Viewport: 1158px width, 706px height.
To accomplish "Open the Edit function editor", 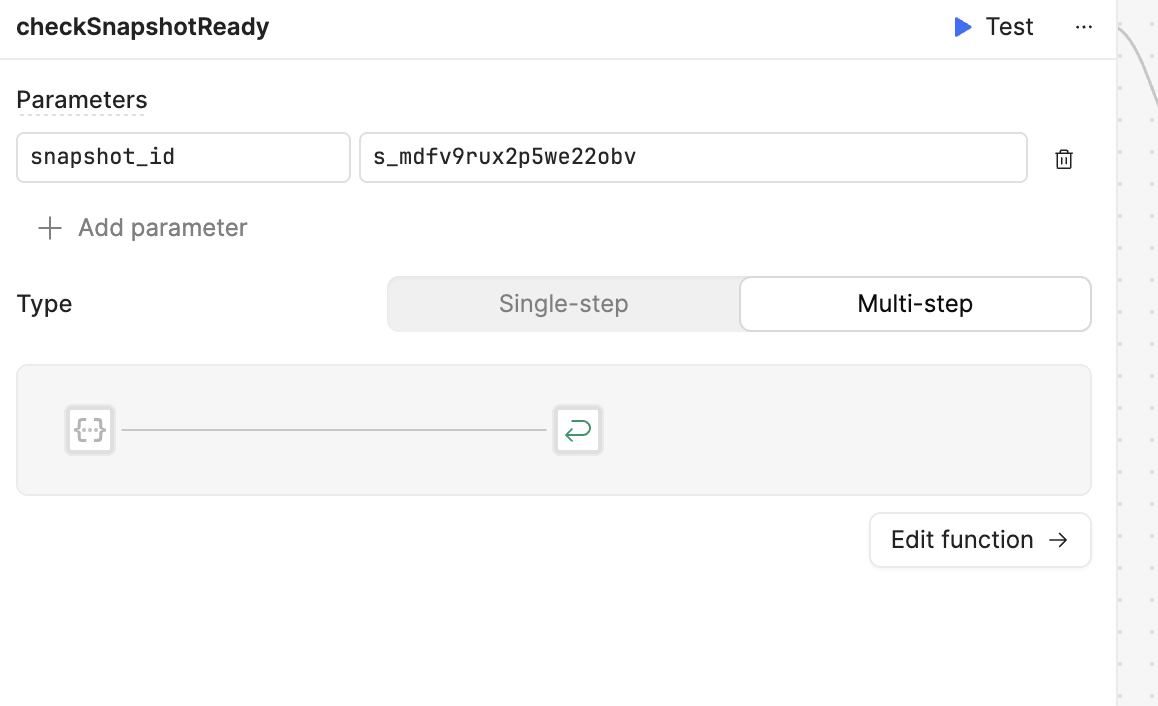I will pos(980,540).
